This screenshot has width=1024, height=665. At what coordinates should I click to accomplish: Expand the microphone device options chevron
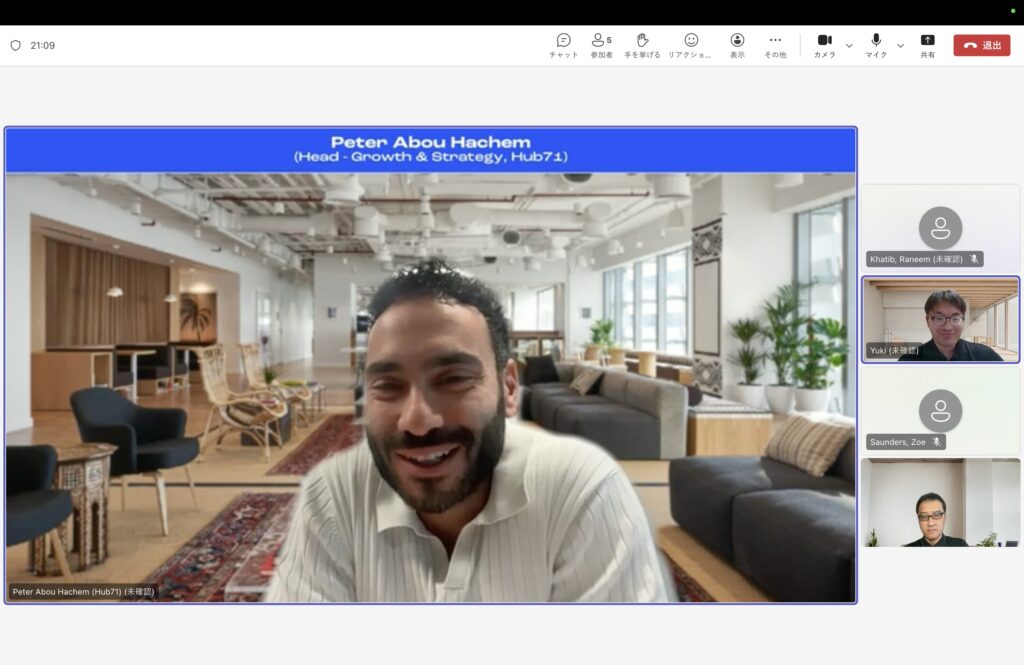pyautogui.click(x=900, y=45)
